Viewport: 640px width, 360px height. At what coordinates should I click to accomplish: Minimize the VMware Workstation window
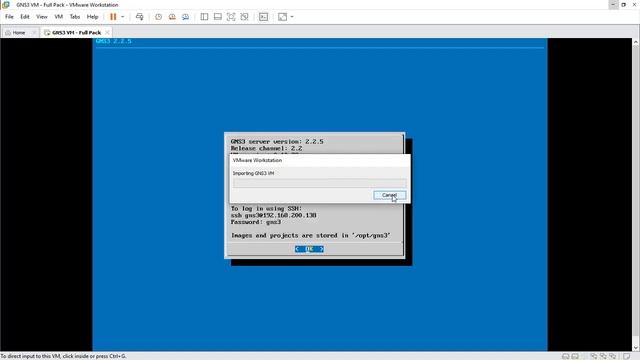613,4
